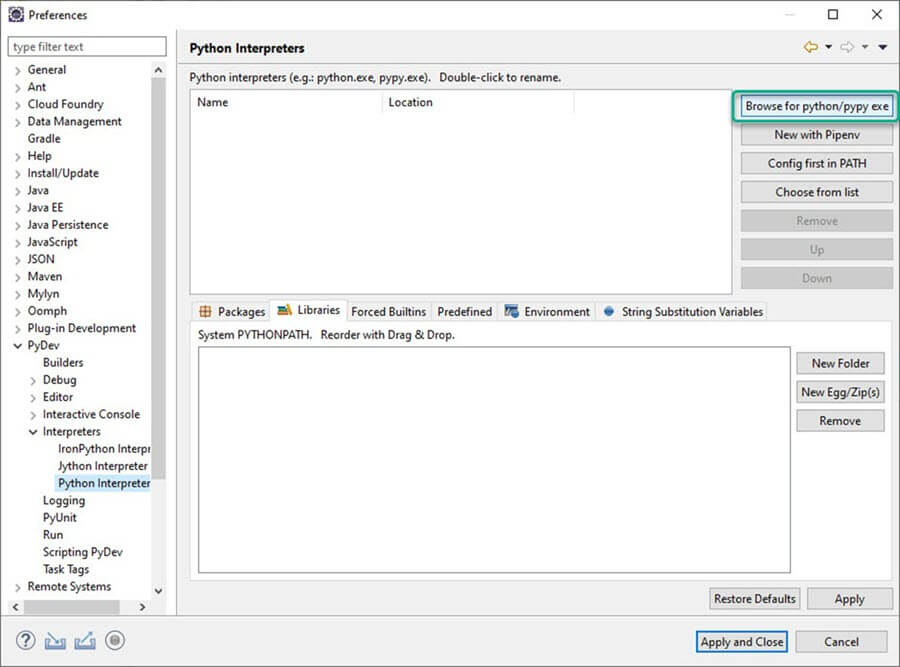Open the String Substitution Variables tab
Image resolution: width=900 pixels, height=667 pixels.
click(683, 312)
